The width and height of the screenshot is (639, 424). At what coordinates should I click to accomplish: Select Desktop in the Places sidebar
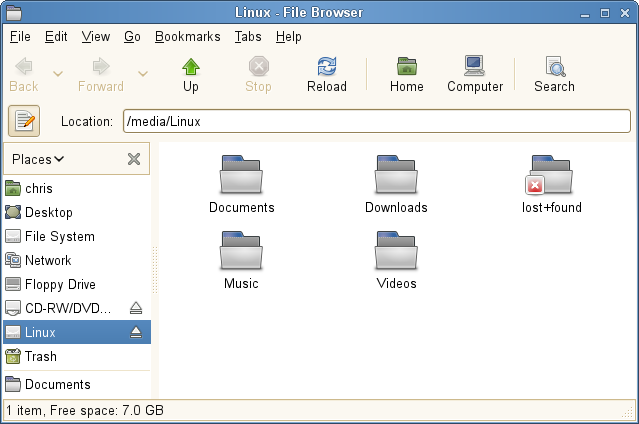[77, 212]
